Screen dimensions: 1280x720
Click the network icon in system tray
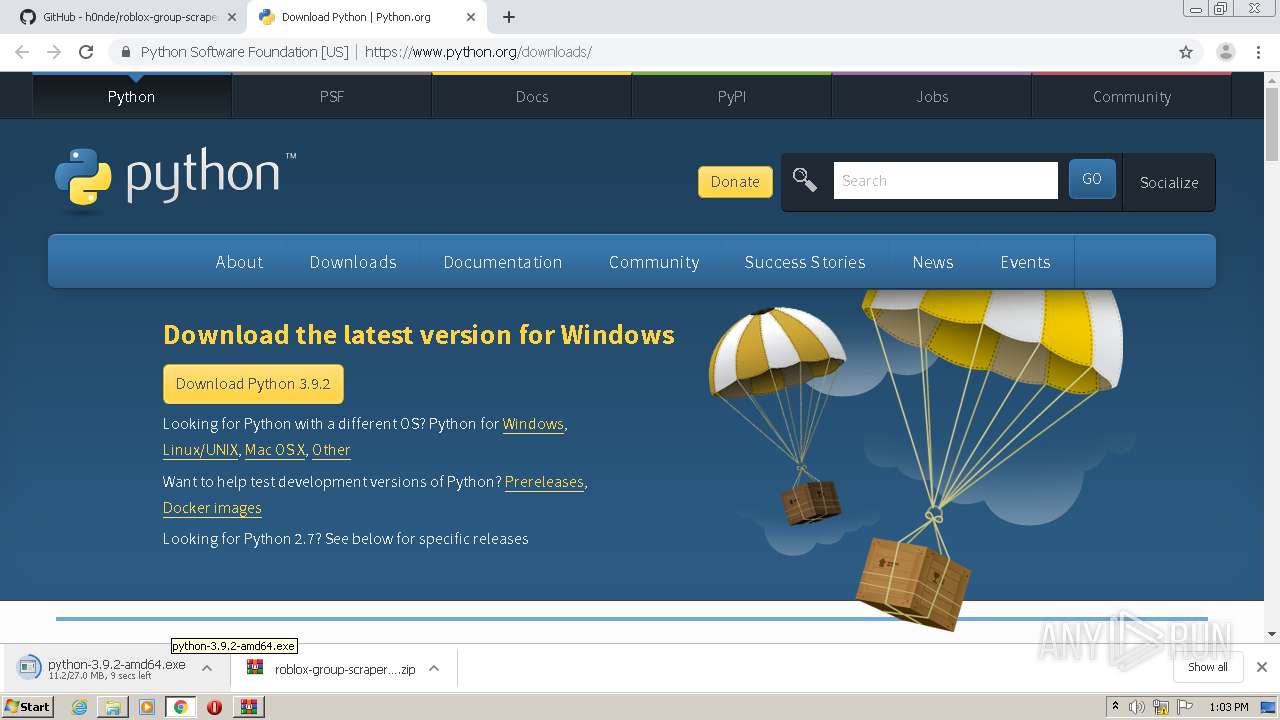tap(1161, 707)
